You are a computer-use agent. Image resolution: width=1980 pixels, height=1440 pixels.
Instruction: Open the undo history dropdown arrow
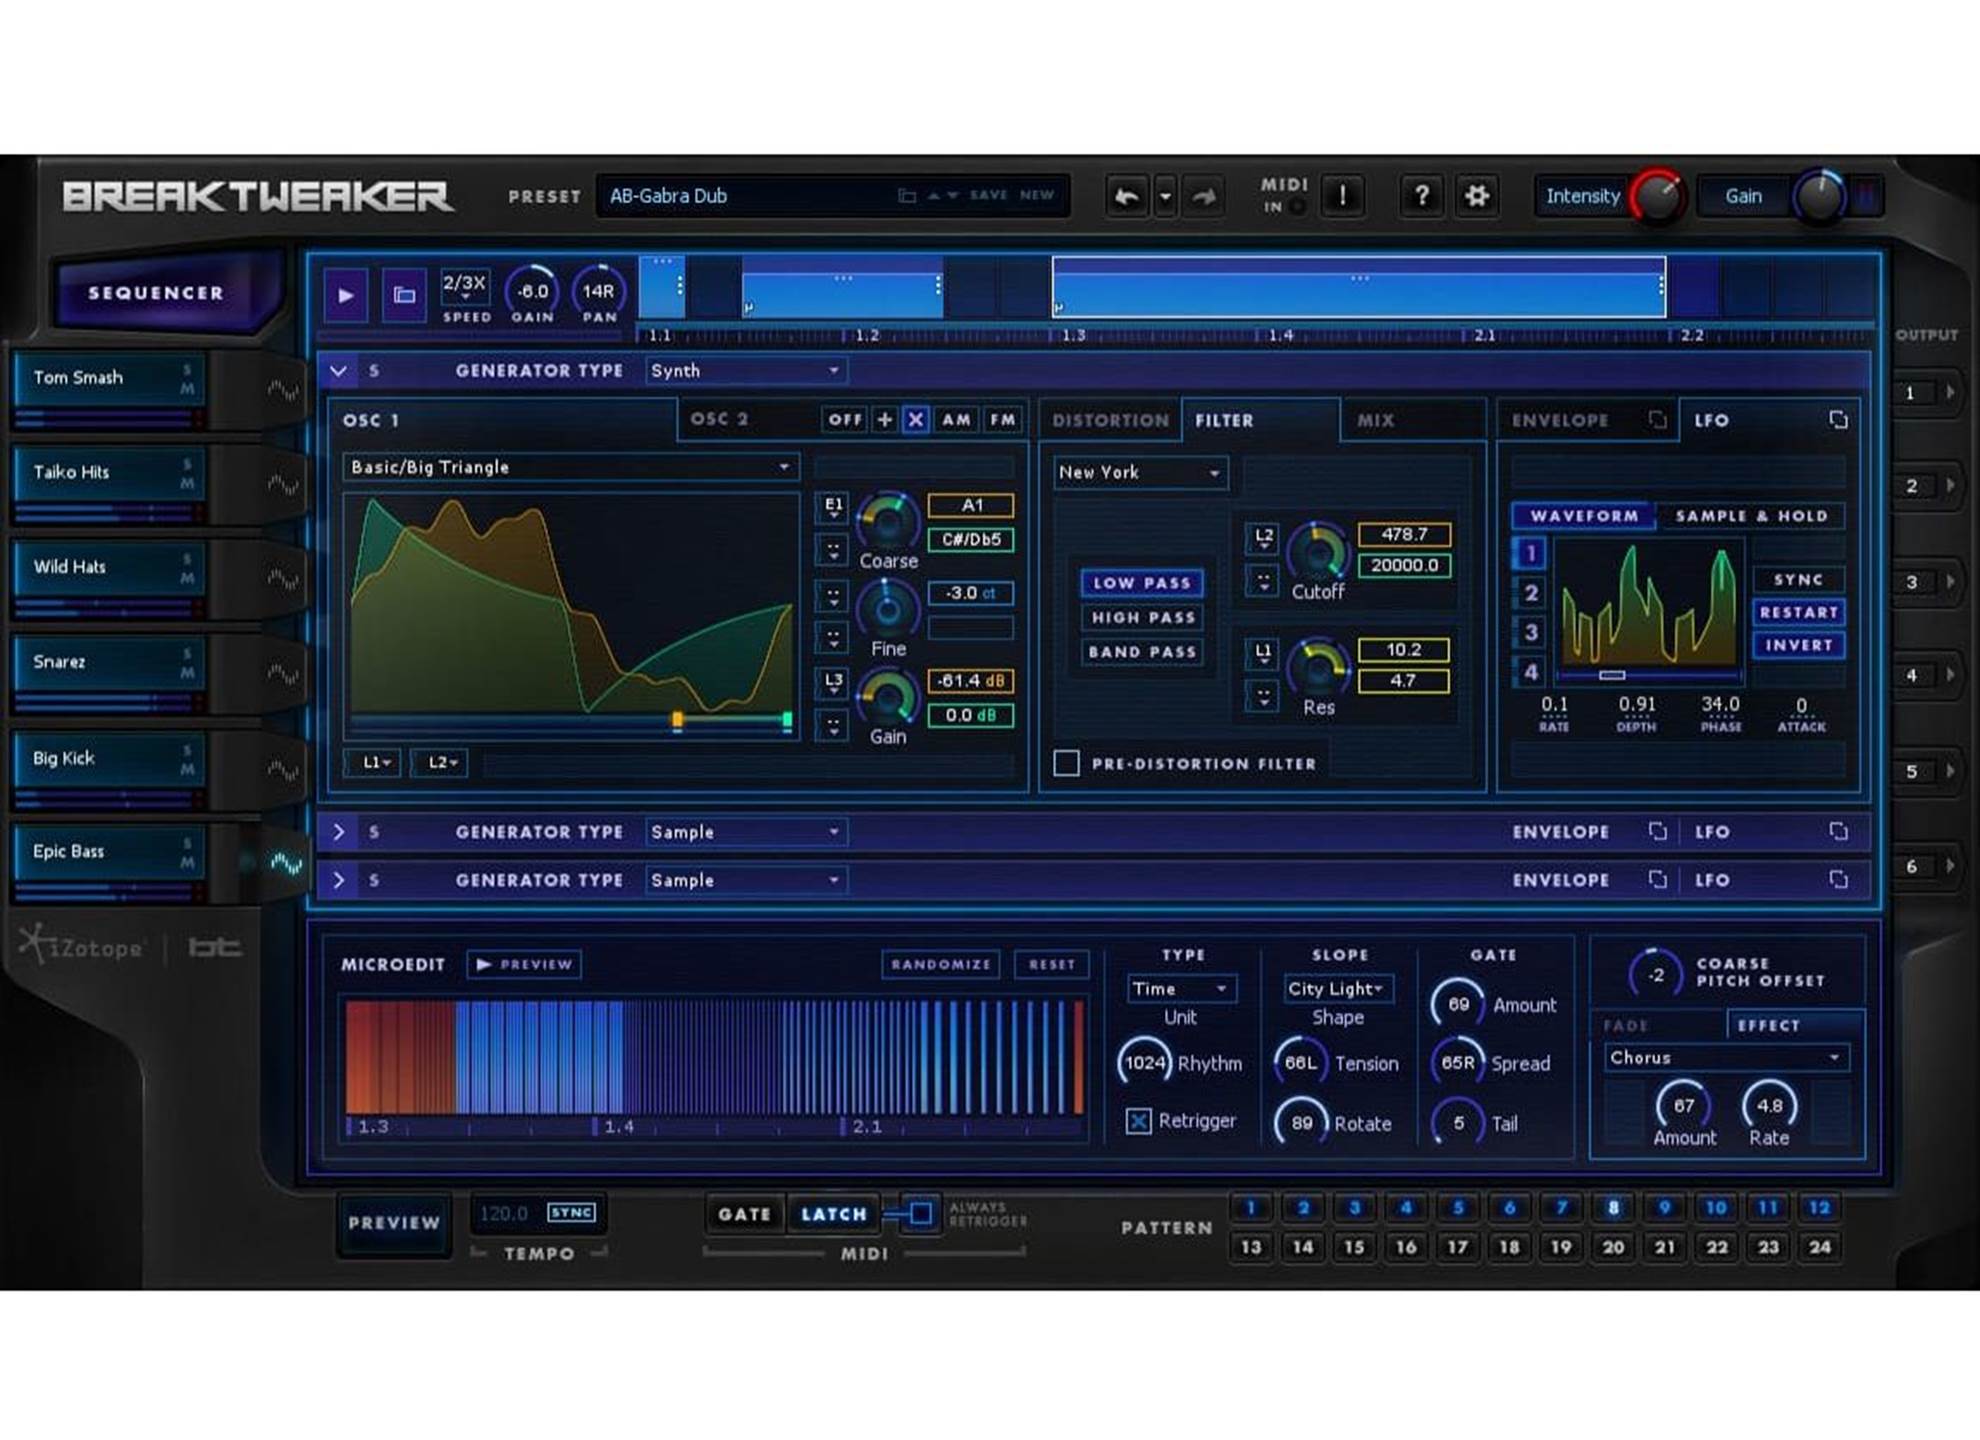click(1165, 196)
